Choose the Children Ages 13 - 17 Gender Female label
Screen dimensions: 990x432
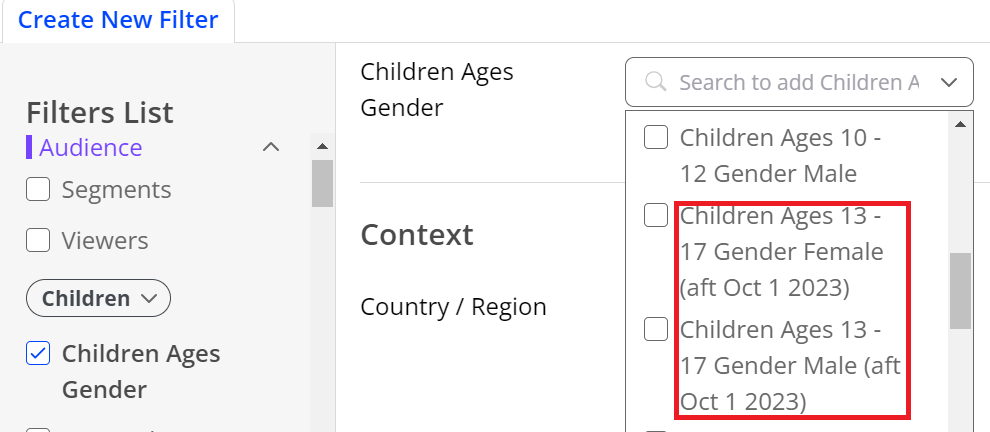[782, 252]
